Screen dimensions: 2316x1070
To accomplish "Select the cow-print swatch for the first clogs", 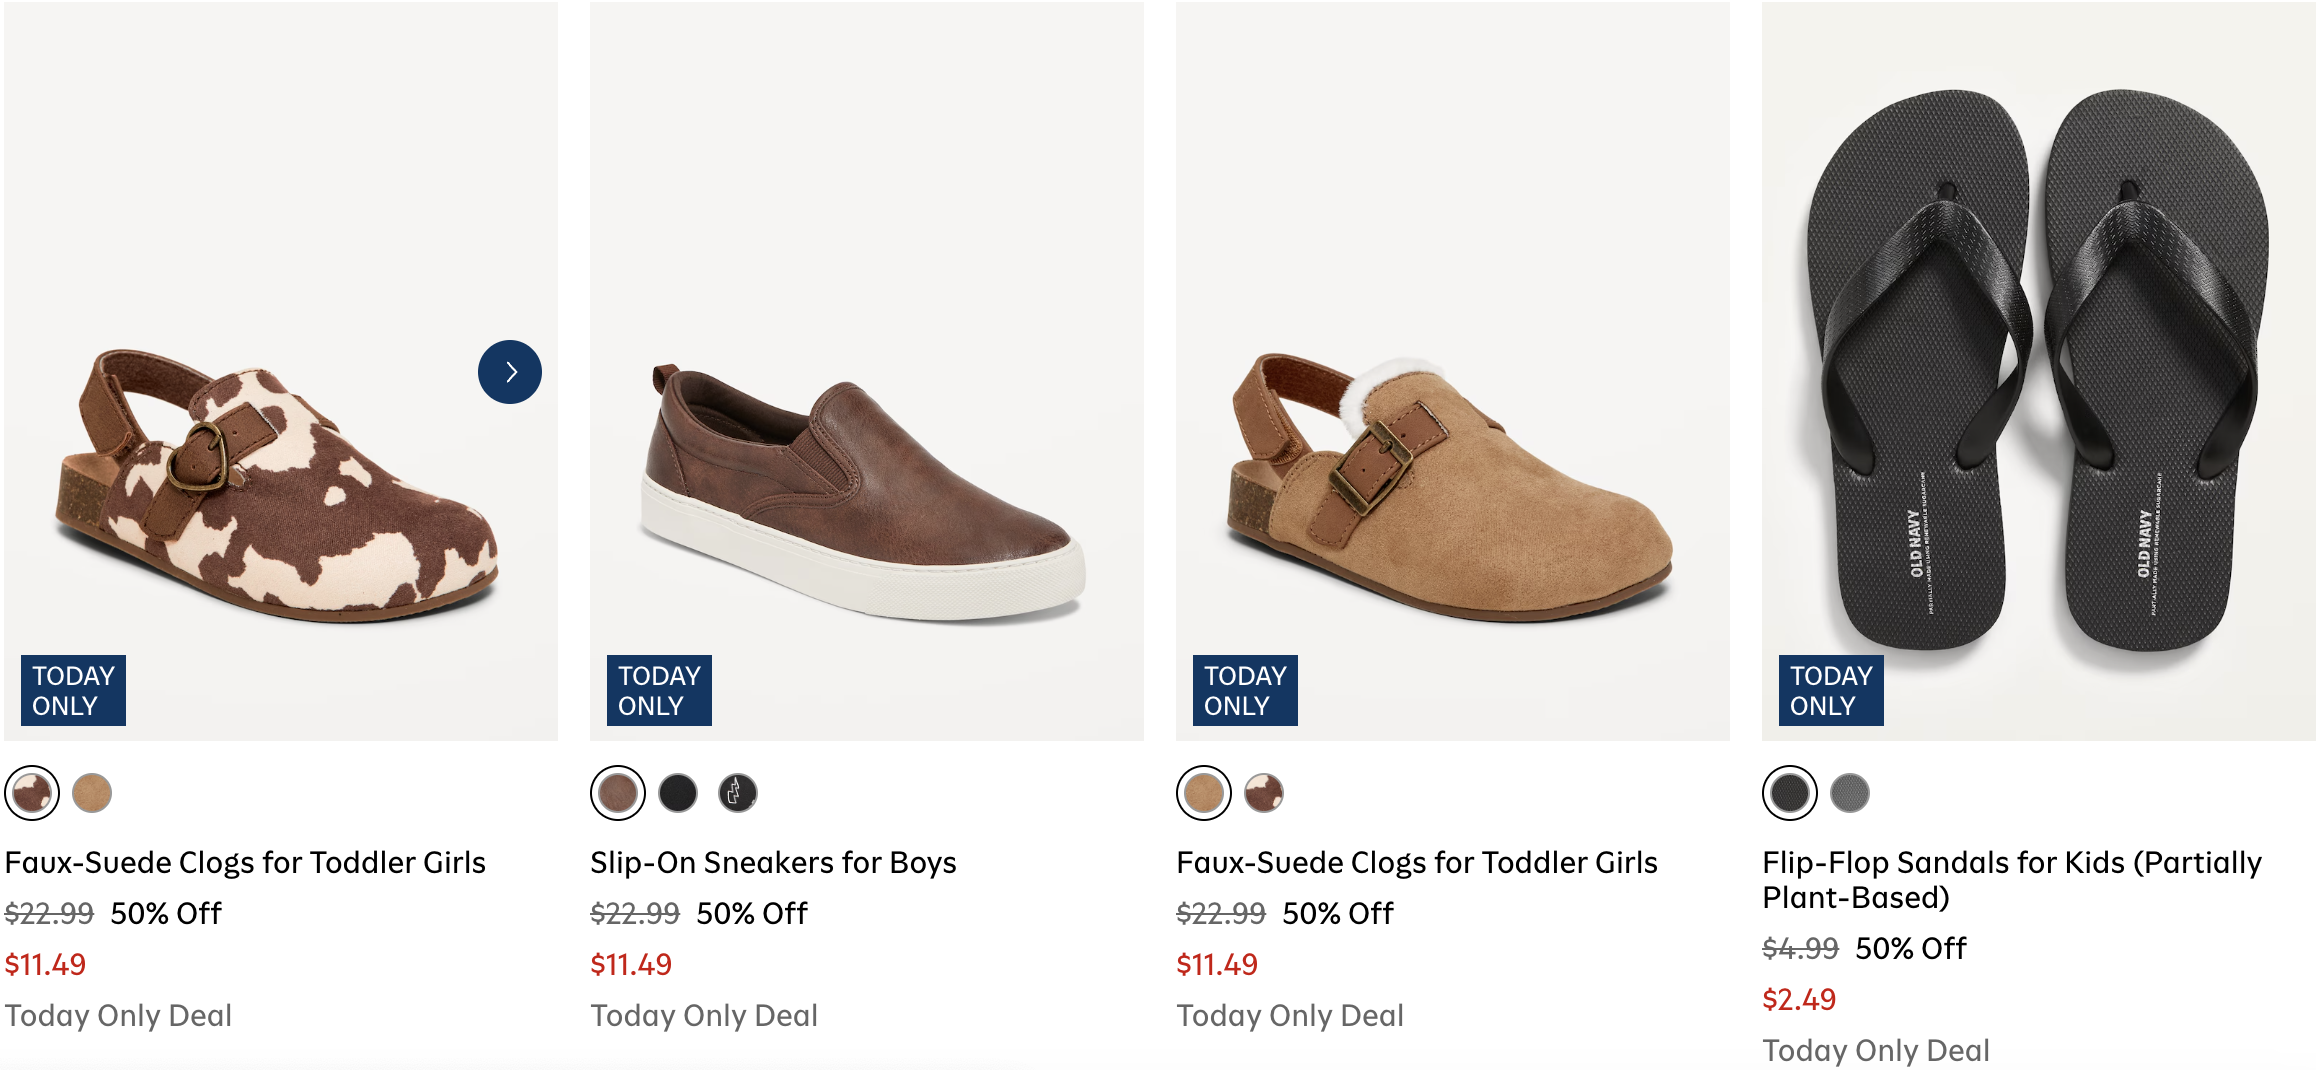I will (32, 793).
